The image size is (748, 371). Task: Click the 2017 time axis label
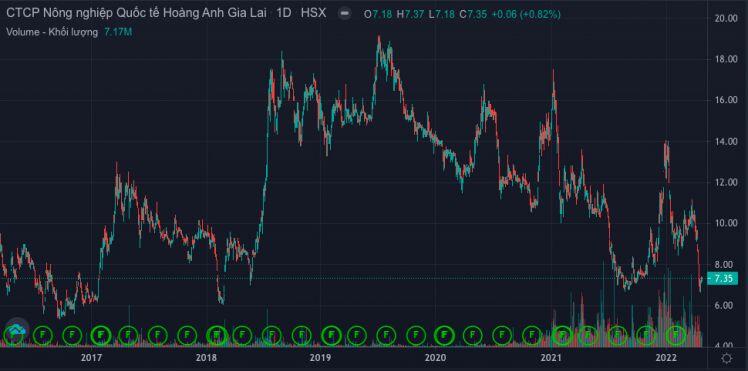(x=91, y=357)
